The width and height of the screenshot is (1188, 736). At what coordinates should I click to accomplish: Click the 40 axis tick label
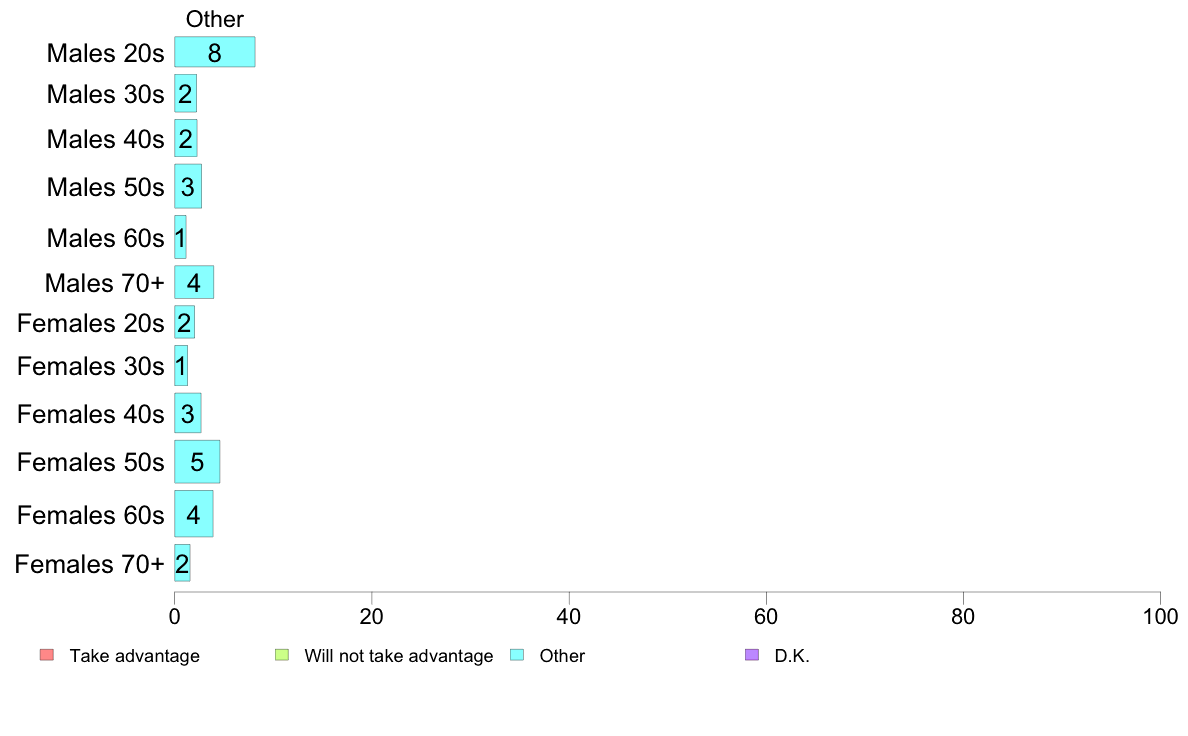[x=569, y=617]
